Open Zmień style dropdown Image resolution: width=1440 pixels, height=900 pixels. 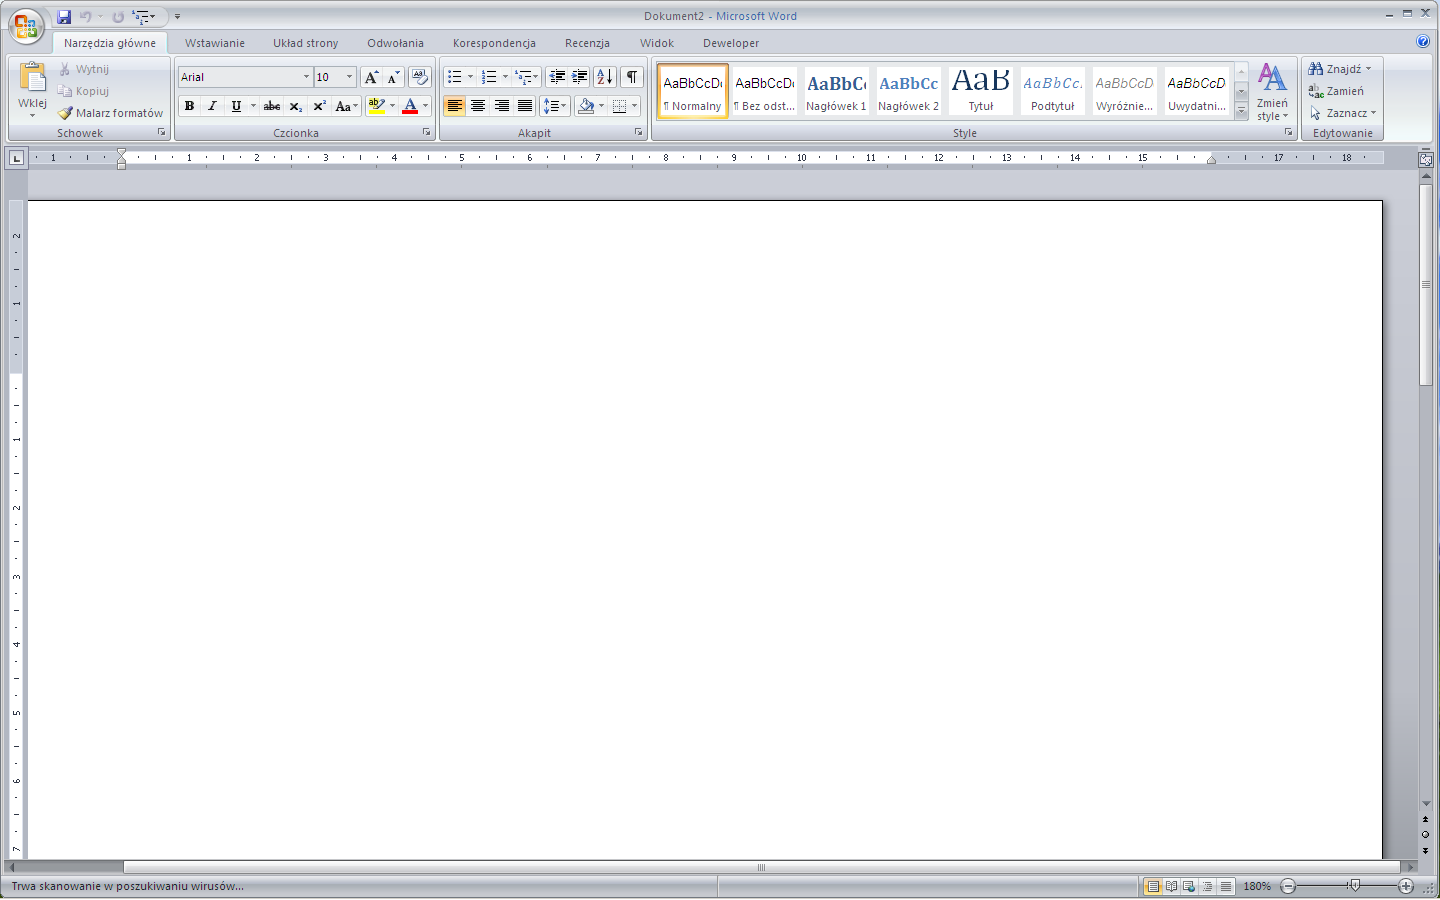[1272, 92]
